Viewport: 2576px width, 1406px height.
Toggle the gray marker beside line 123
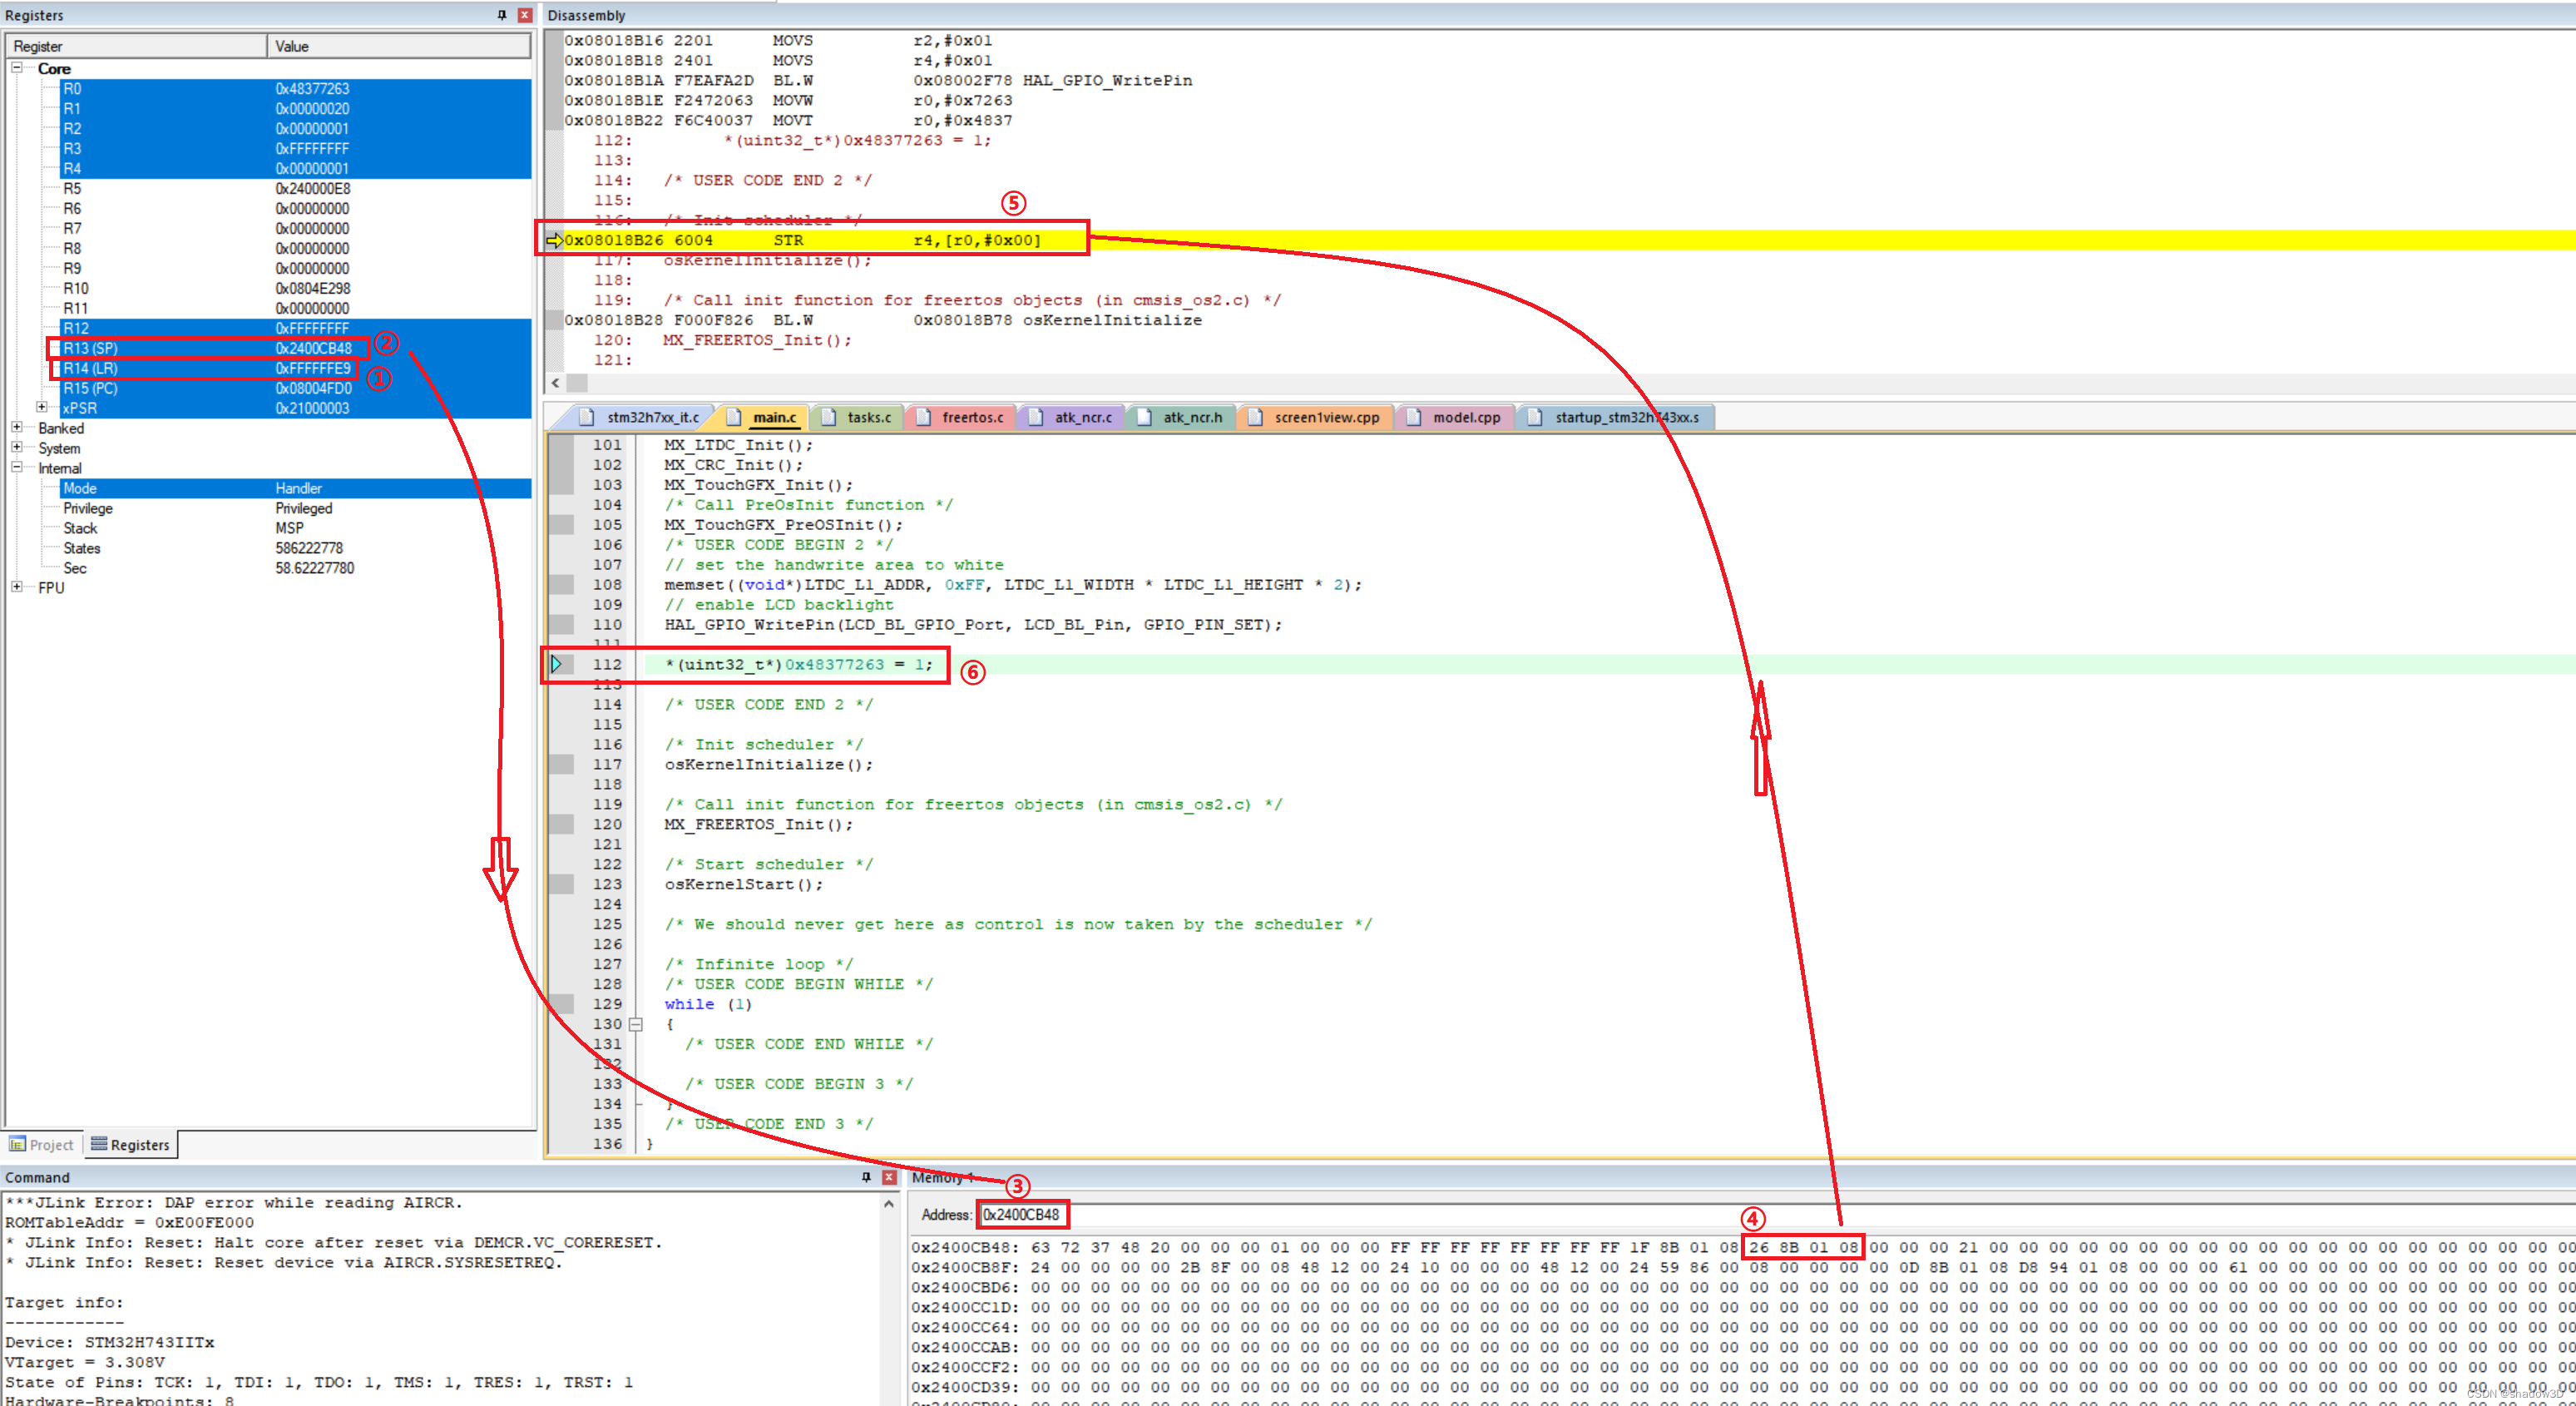[562, 883]
